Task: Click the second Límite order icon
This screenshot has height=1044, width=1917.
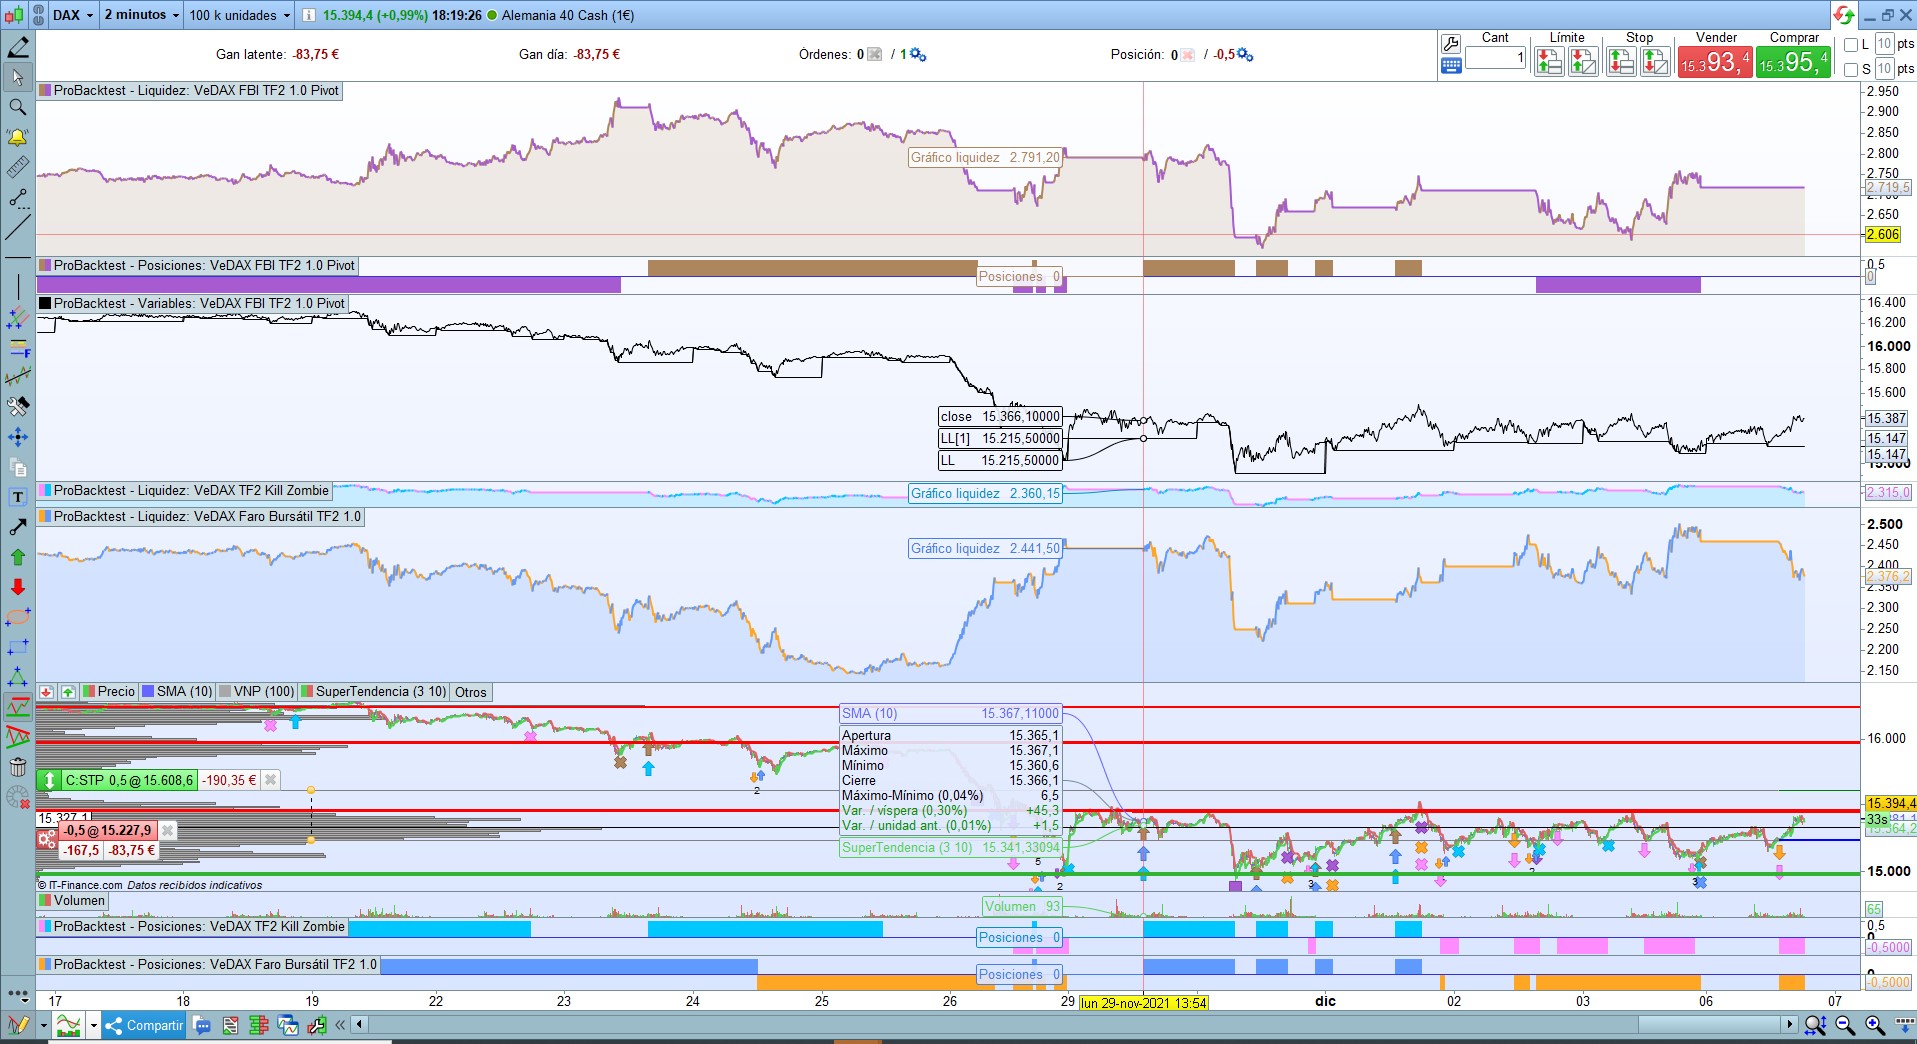Action: click(x=1583, y=62)
